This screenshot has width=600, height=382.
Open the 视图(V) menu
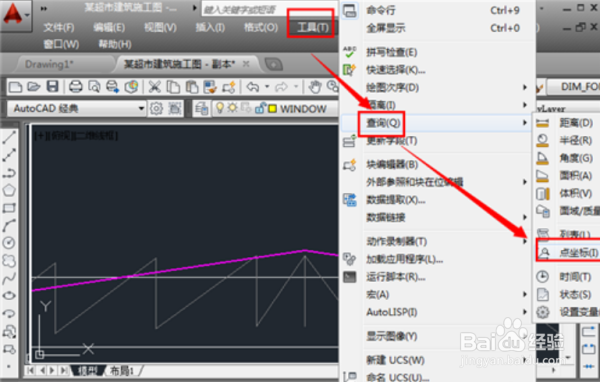pos(160,28)
